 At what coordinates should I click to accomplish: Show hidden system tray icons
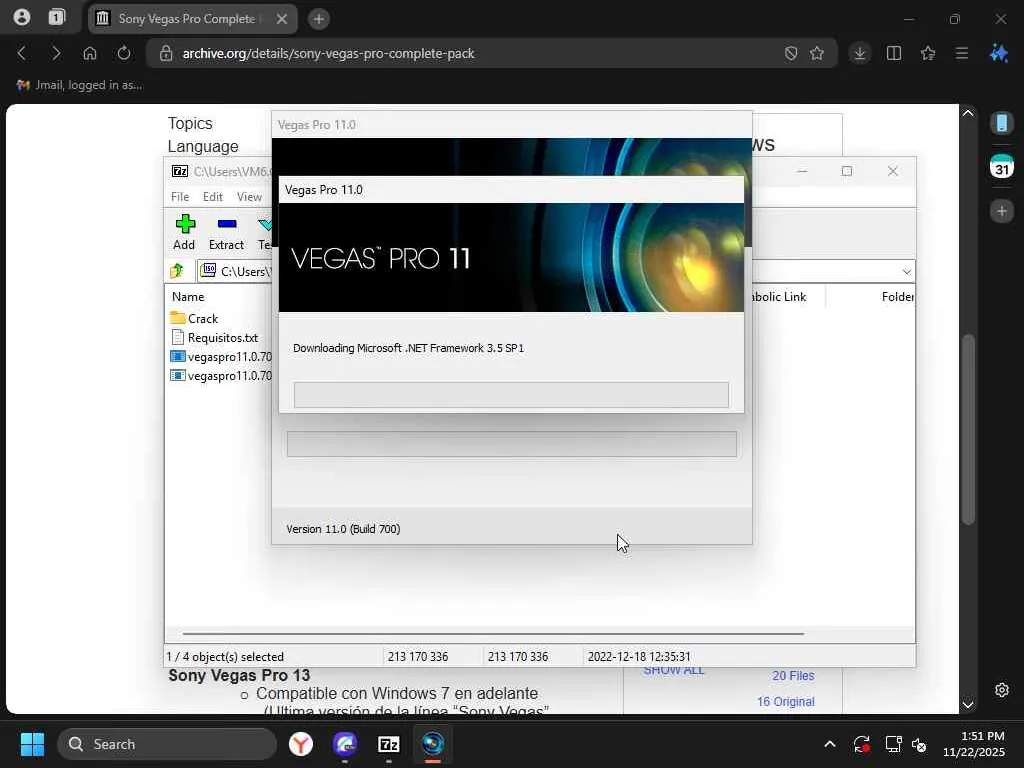pyautogui.click(x=829, y=744)
